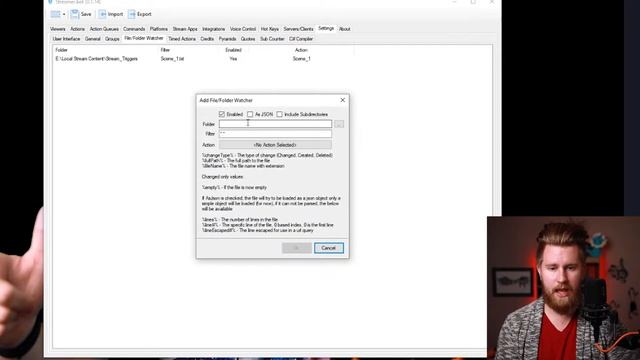Click the Export toolbar button
Image resolution: width=640 pixels, height=360 pixels.
pyautogui.click(x=140, y=14)
